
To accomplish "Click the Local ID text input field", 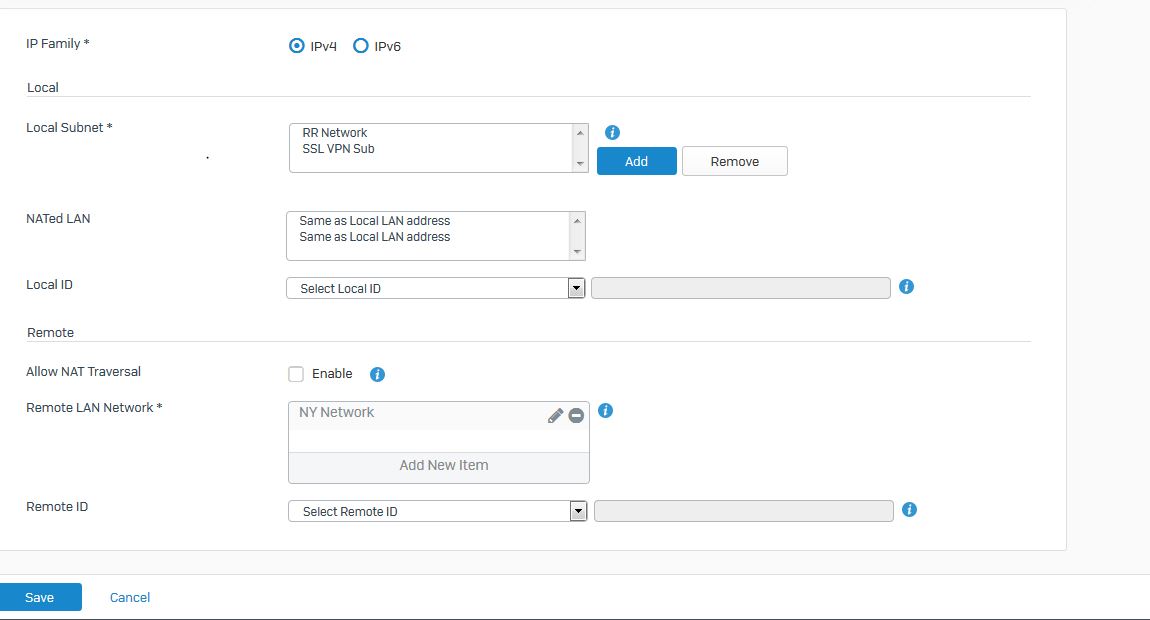I will point(740,288).
